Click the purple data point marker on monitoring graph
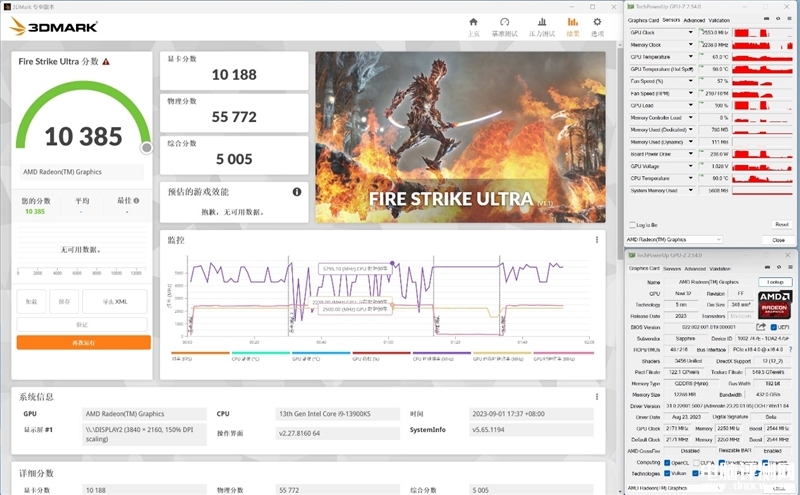The image size is (800, 495). point(392,263)
